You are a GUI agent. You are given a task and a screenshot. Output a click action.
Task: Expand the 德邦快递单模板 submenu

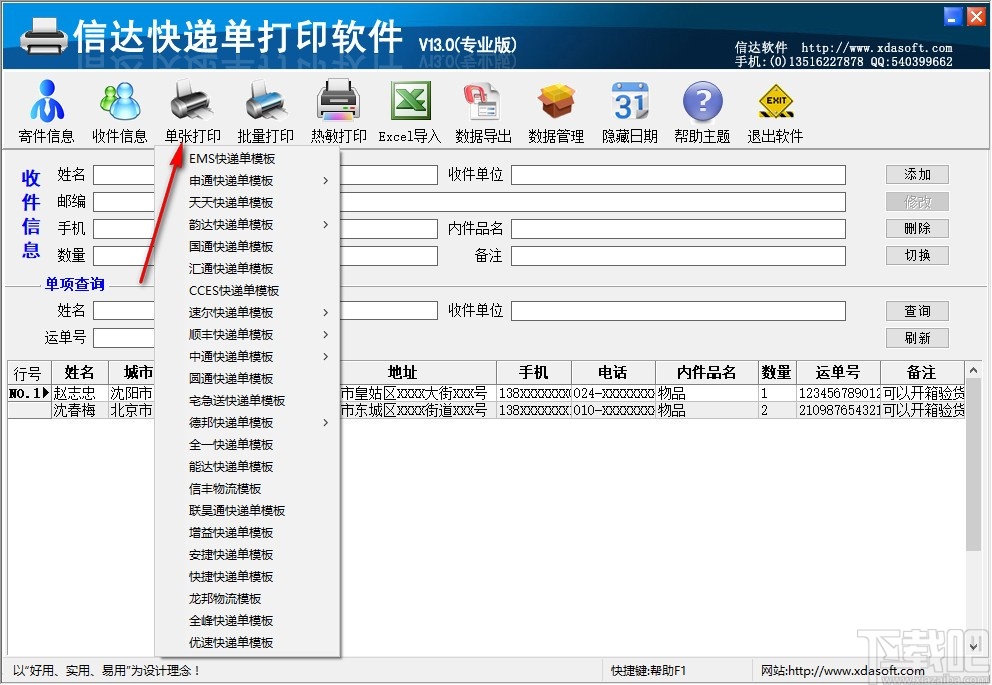tap(233, 422)
